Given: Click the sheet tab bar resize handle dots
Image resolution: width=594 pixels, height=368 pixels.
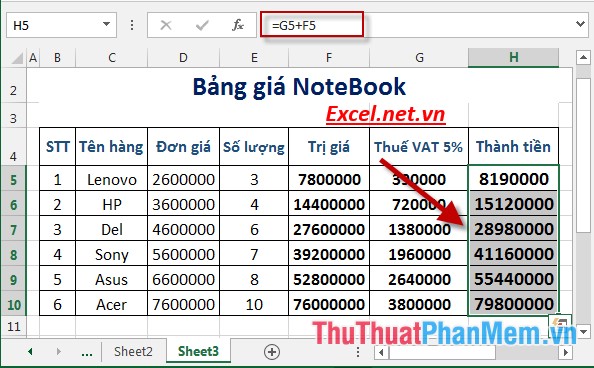Looking at the screenshot, I should coord(358,352).
